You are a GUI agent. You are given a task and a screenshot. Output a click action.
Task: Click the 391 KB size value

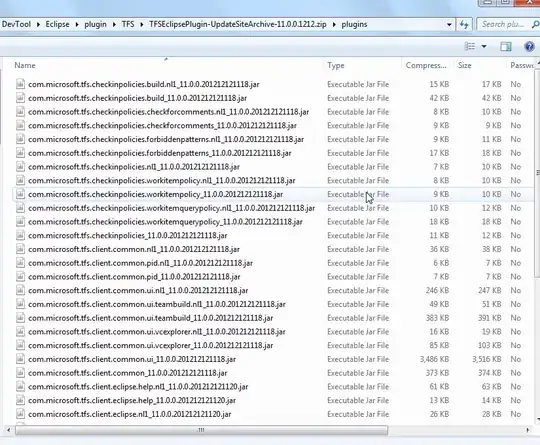click(x=489, y=318)
